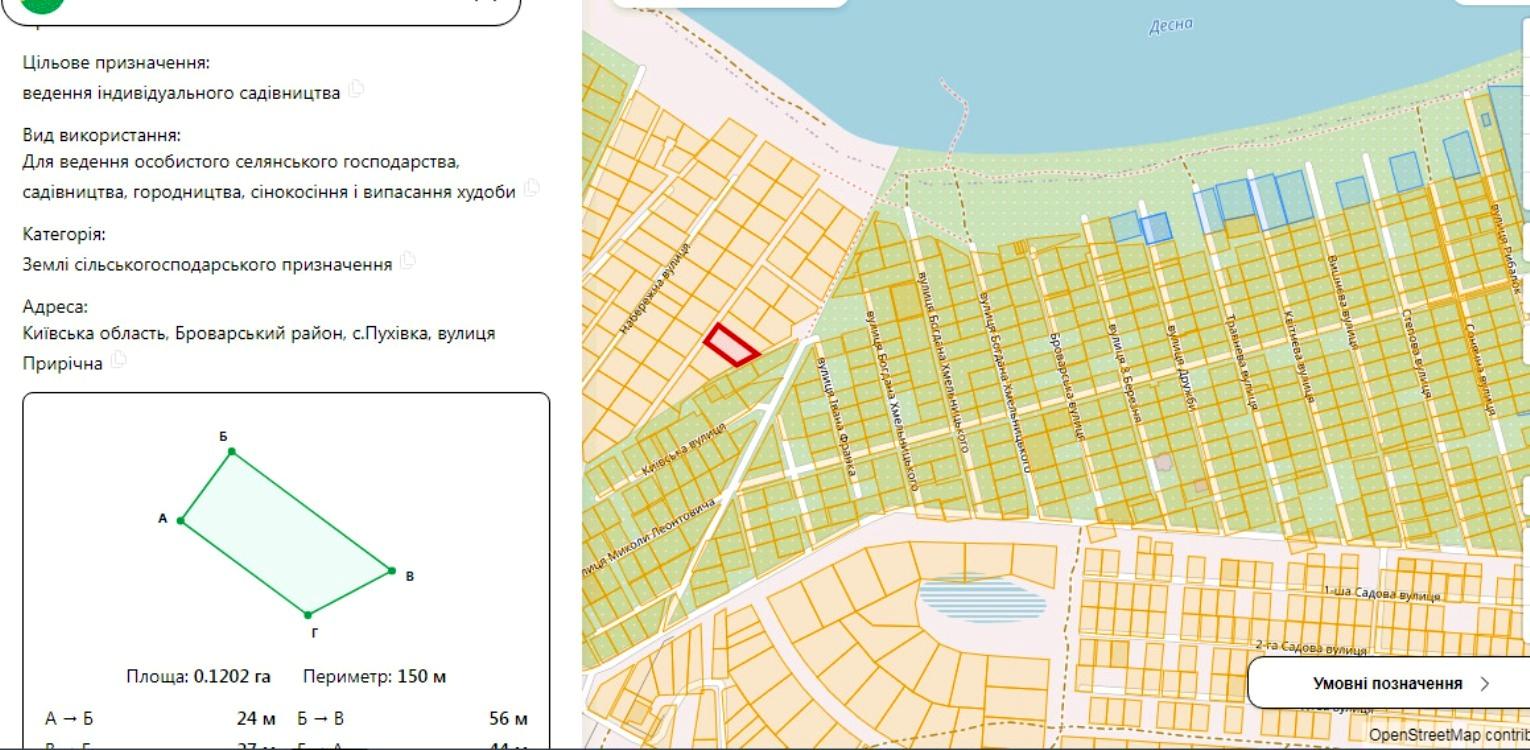Click the green parcel polygon in diagram

pyautogui.click(x=287, y=533)
